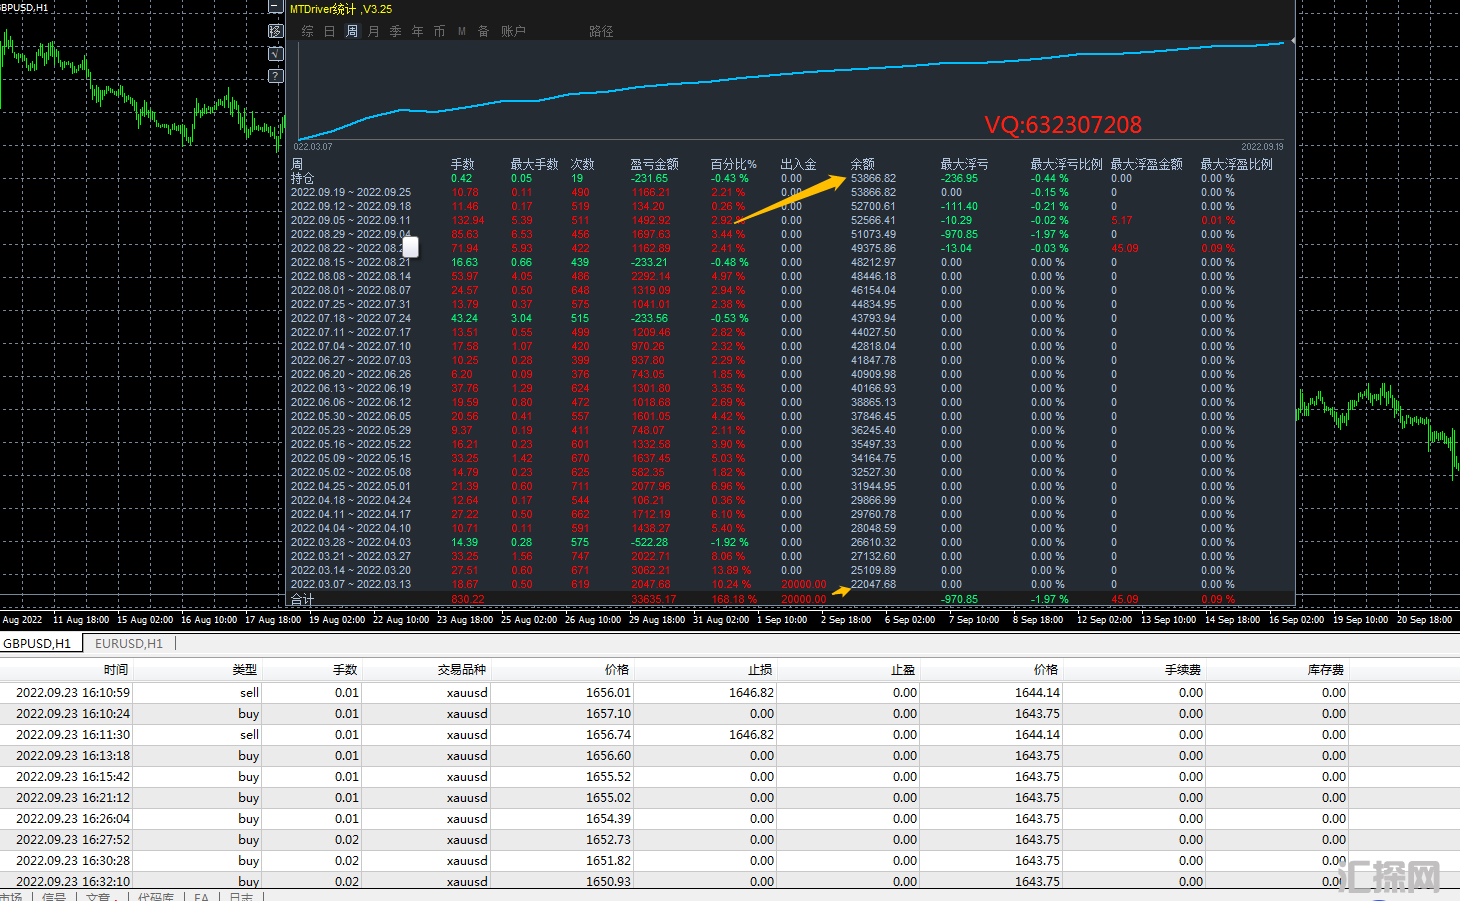Viewport: 1460px width, 901px height.
Task: Select the GBPUSD,H1 chart tab
Action: 38,644
